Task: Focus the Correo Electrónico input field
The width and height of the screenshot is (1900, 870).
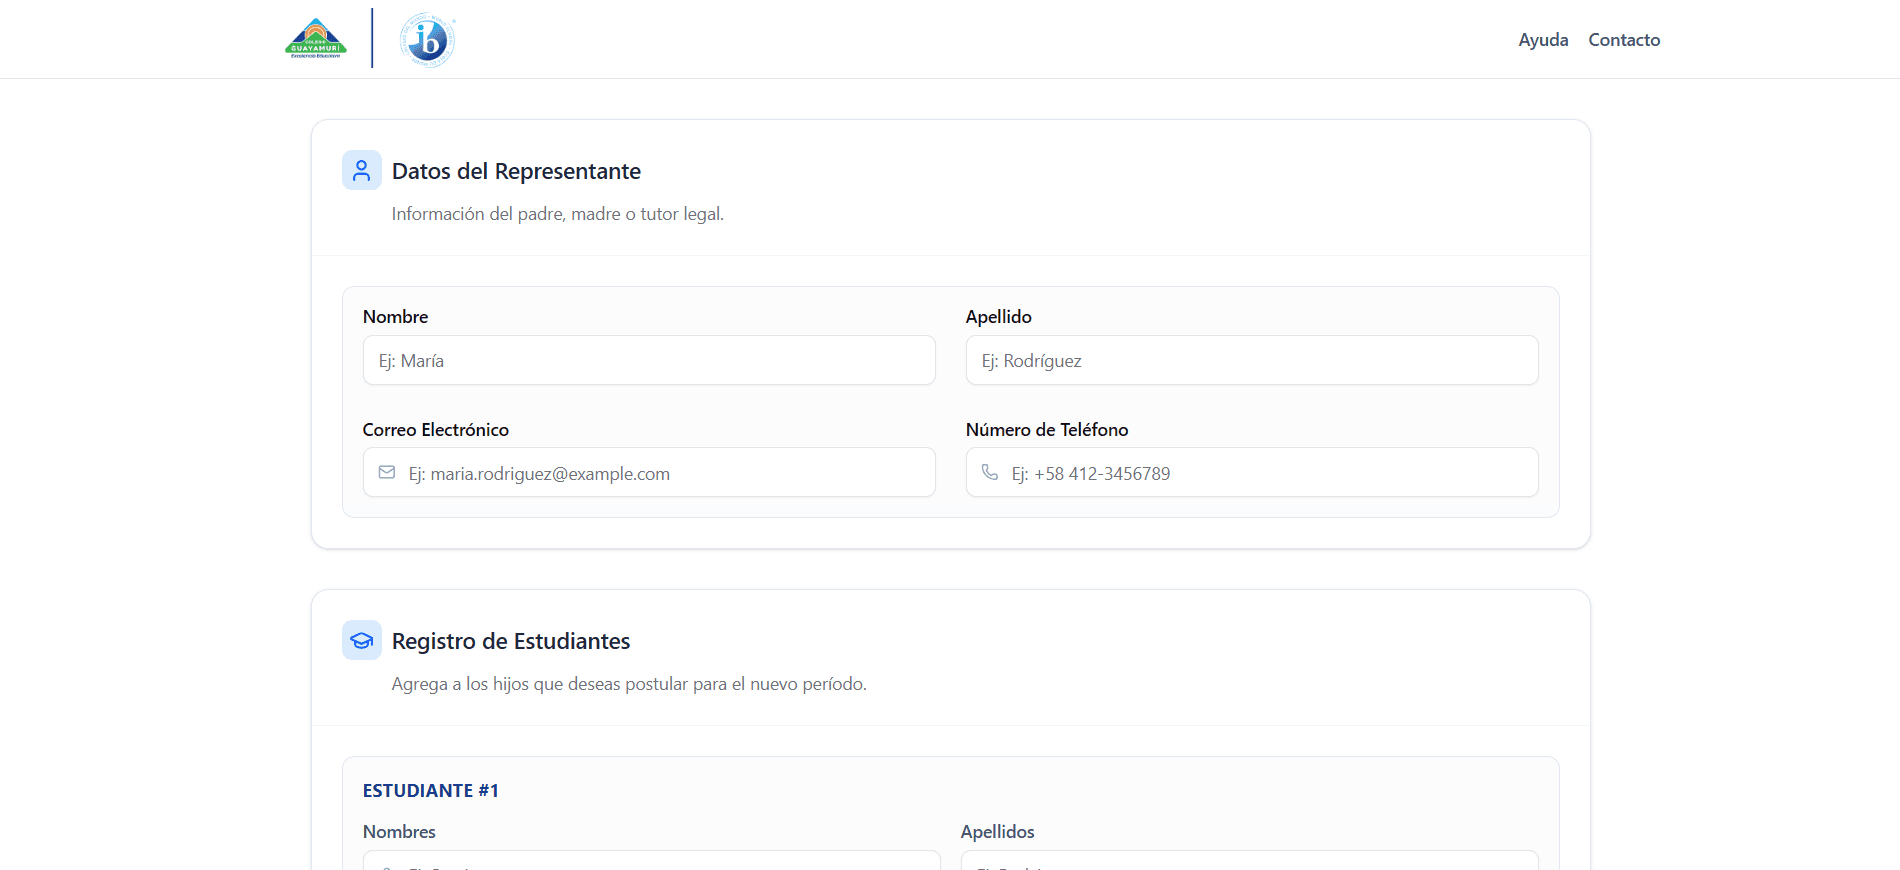Action: [x=649, y=472]
